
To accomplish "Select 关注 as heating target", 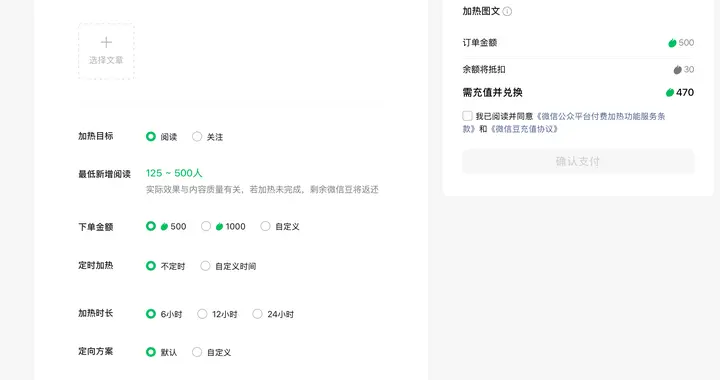I will (197, 136).
